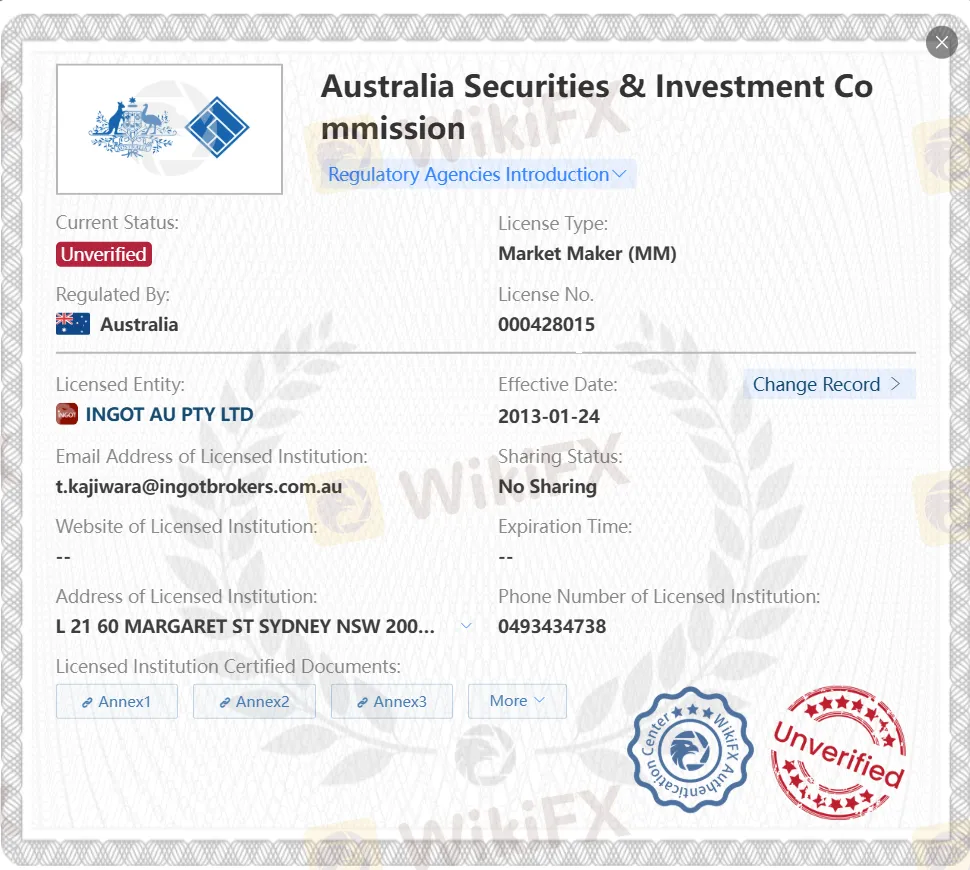Expand the licensed institution address field
Viewport: 970px width, 870px height.
(465, 624)
